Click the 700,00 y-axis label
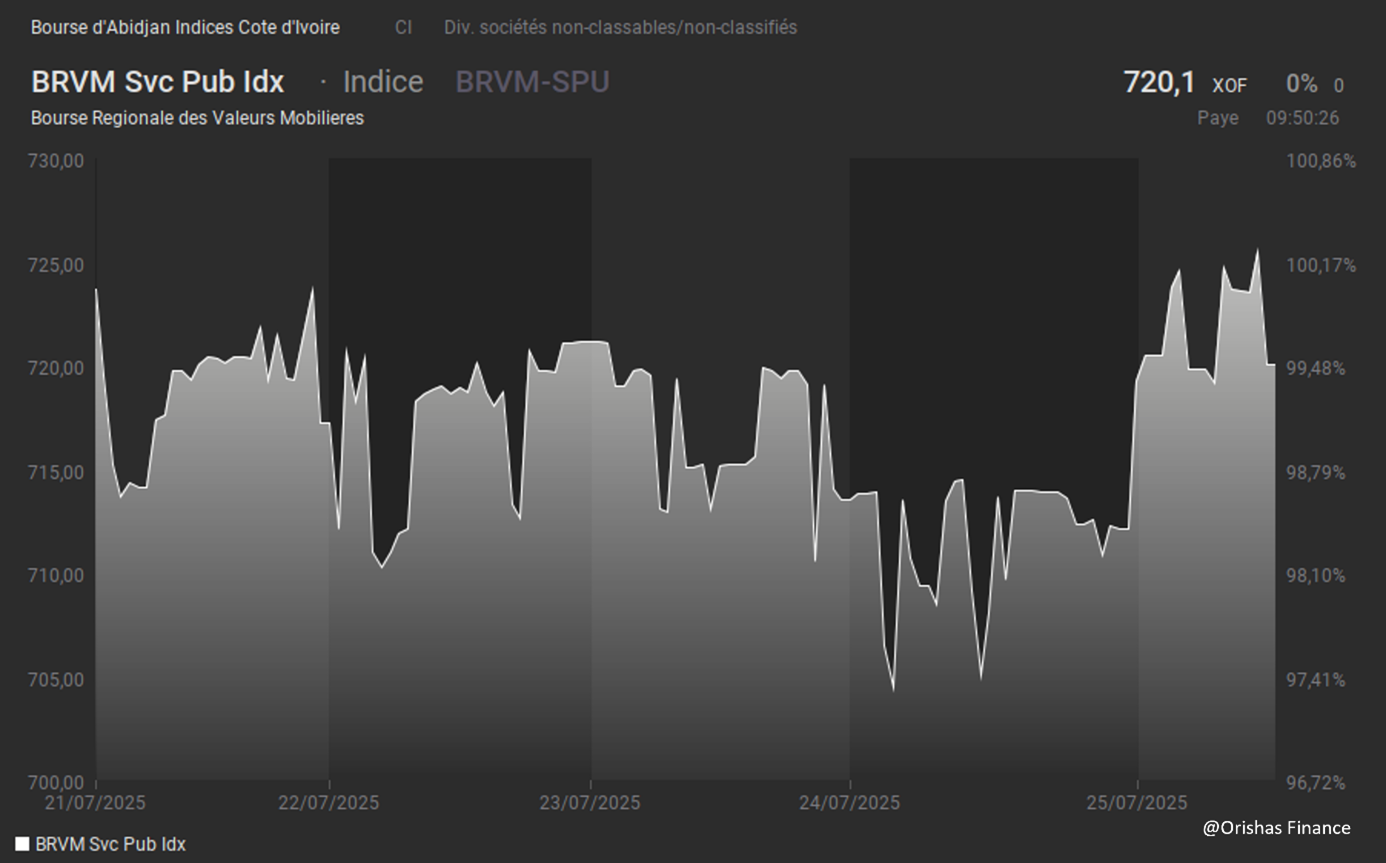Image resolution: width=1386 pixels, height=863 pixels. tap(58, 782)
